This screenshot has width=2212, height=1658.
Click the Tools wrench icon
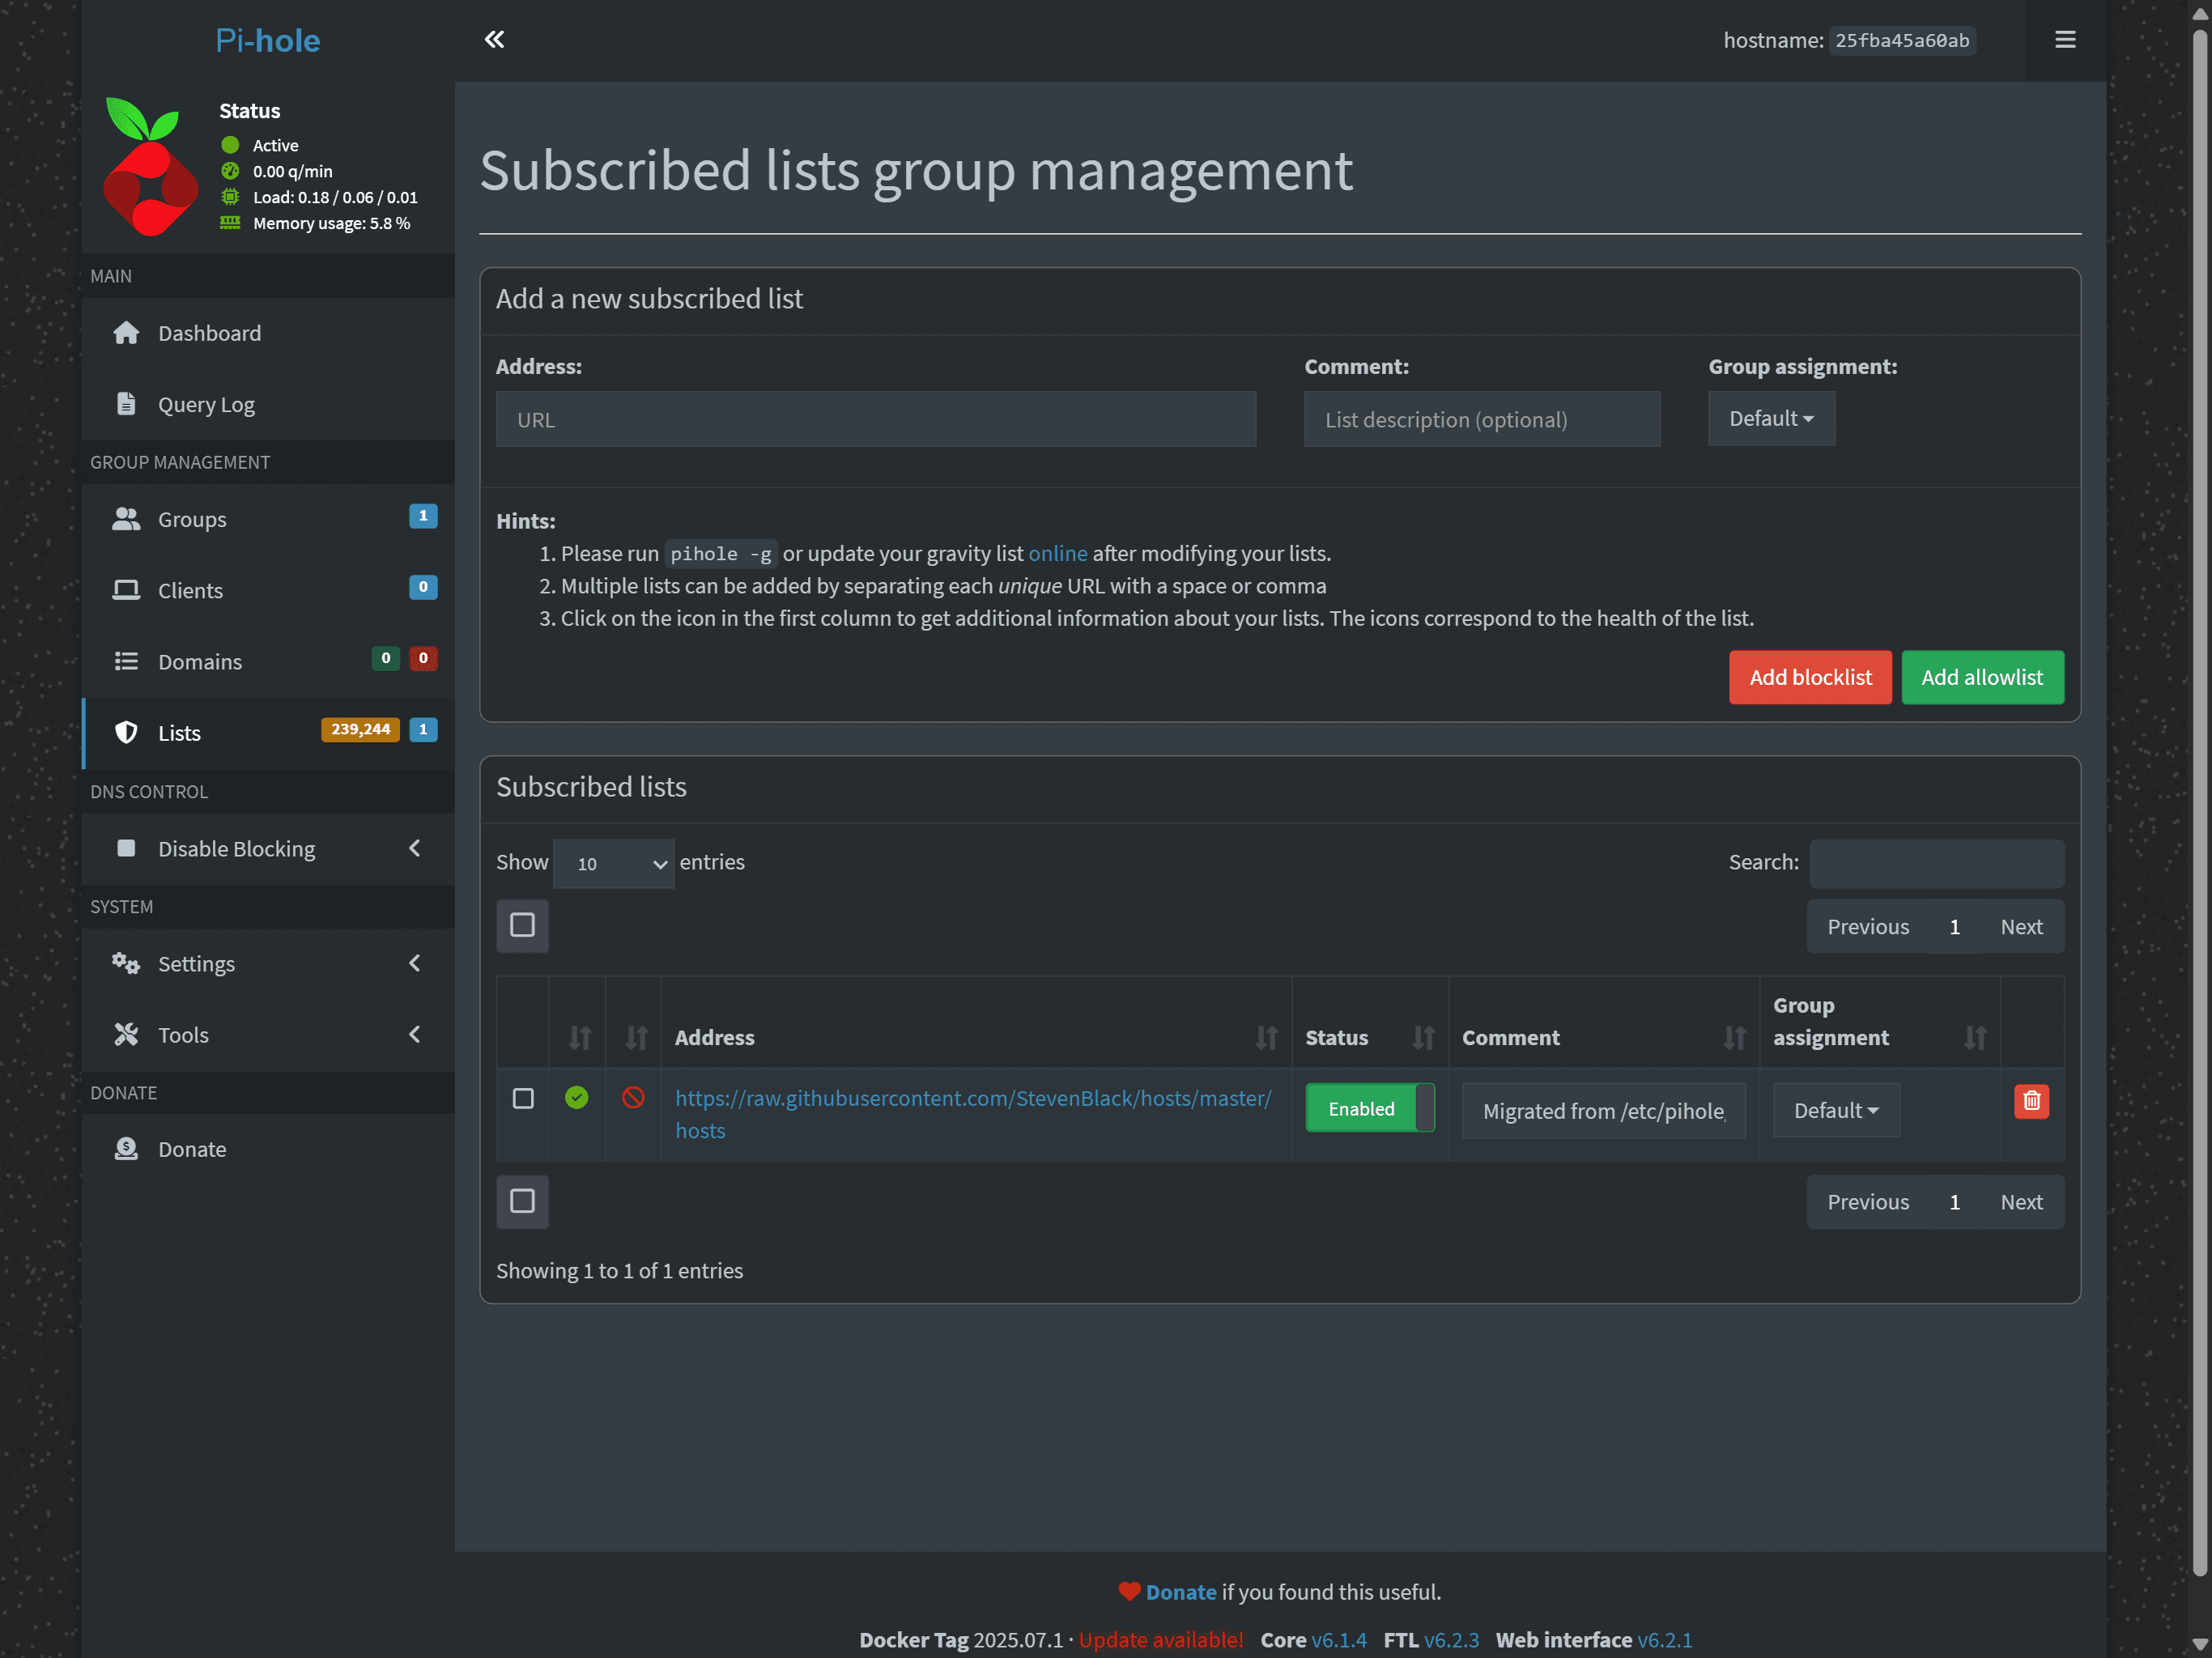point(126,1034)
